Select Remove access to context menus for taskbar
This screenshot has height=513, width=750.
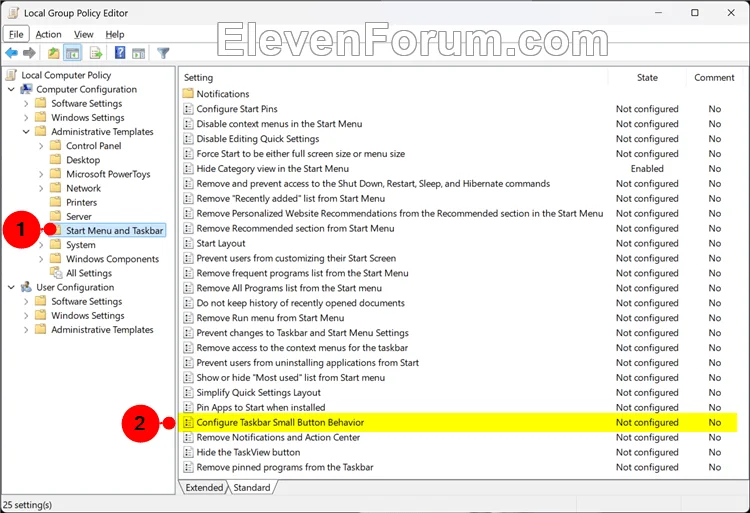click(302, 348)
